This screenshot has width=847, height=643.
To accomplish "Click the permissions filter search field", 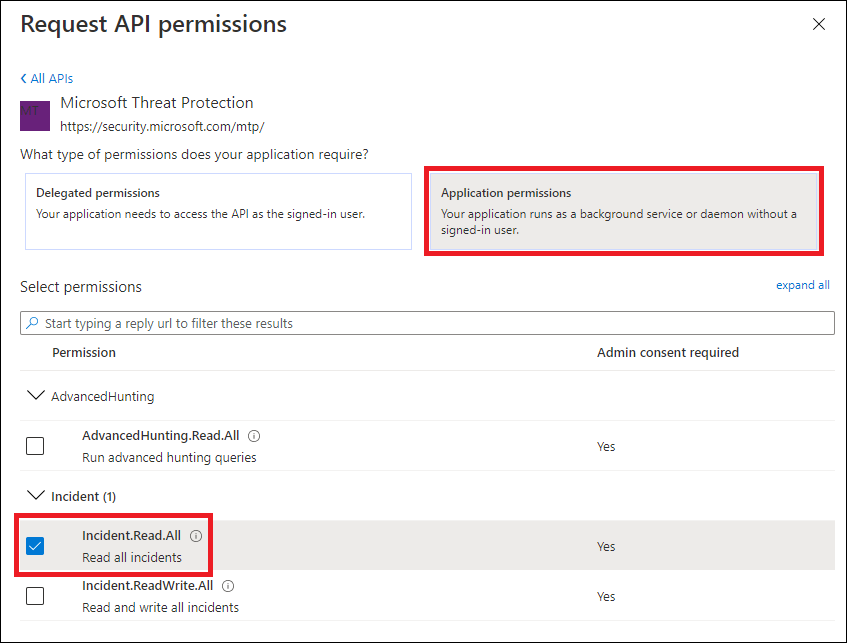I will 427,323.
